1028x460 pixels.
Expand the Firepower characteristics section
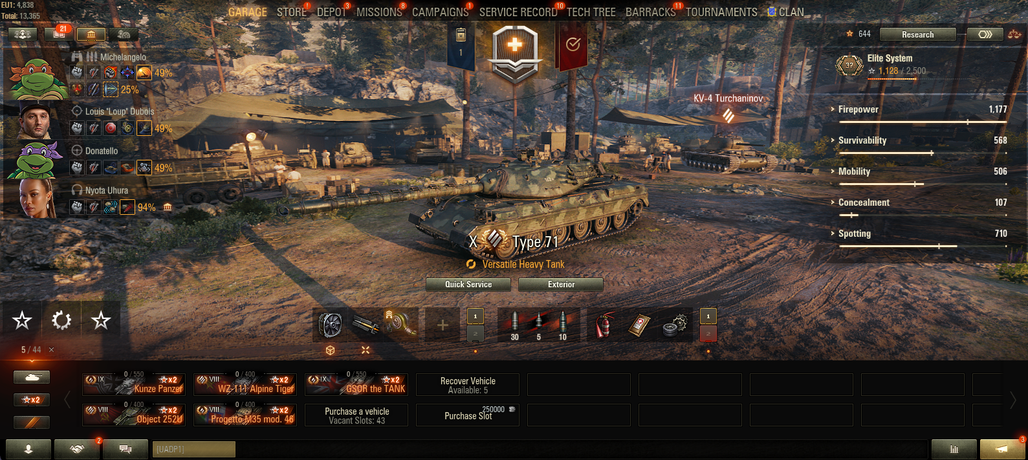(922, 110)
